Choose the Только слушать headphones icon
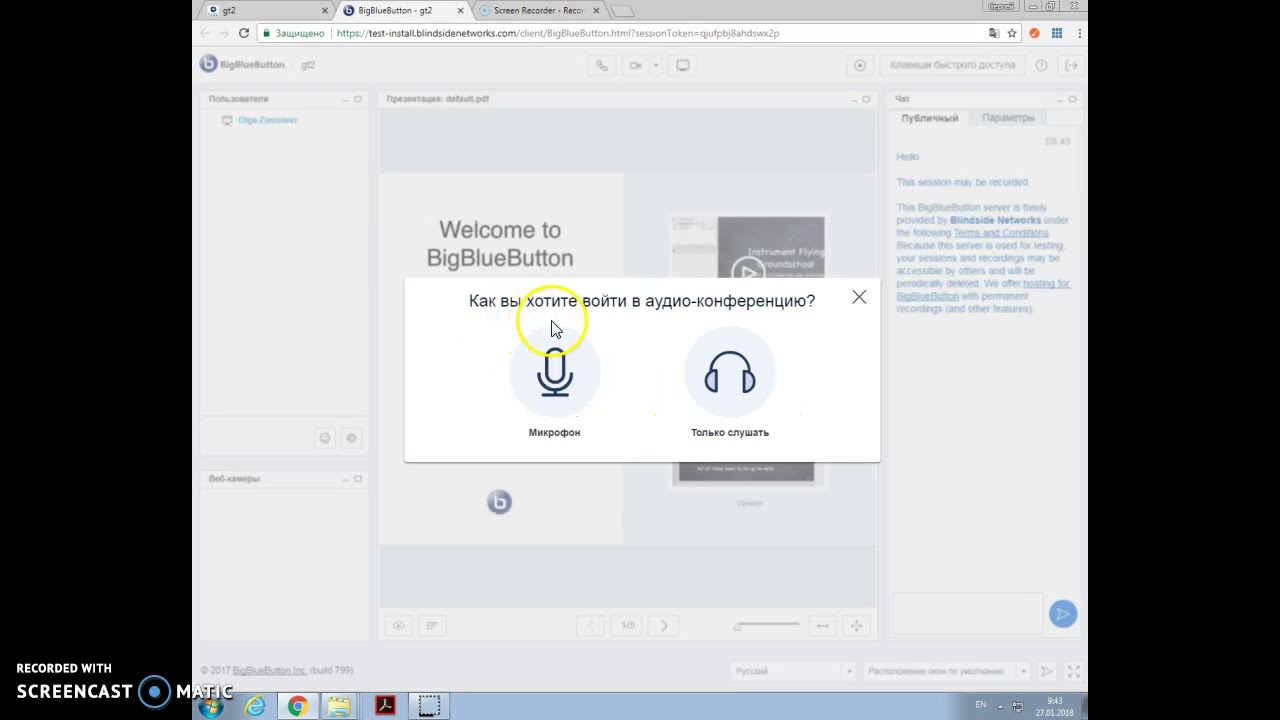Screen dimensions: 1280x720 coord(729,373)
